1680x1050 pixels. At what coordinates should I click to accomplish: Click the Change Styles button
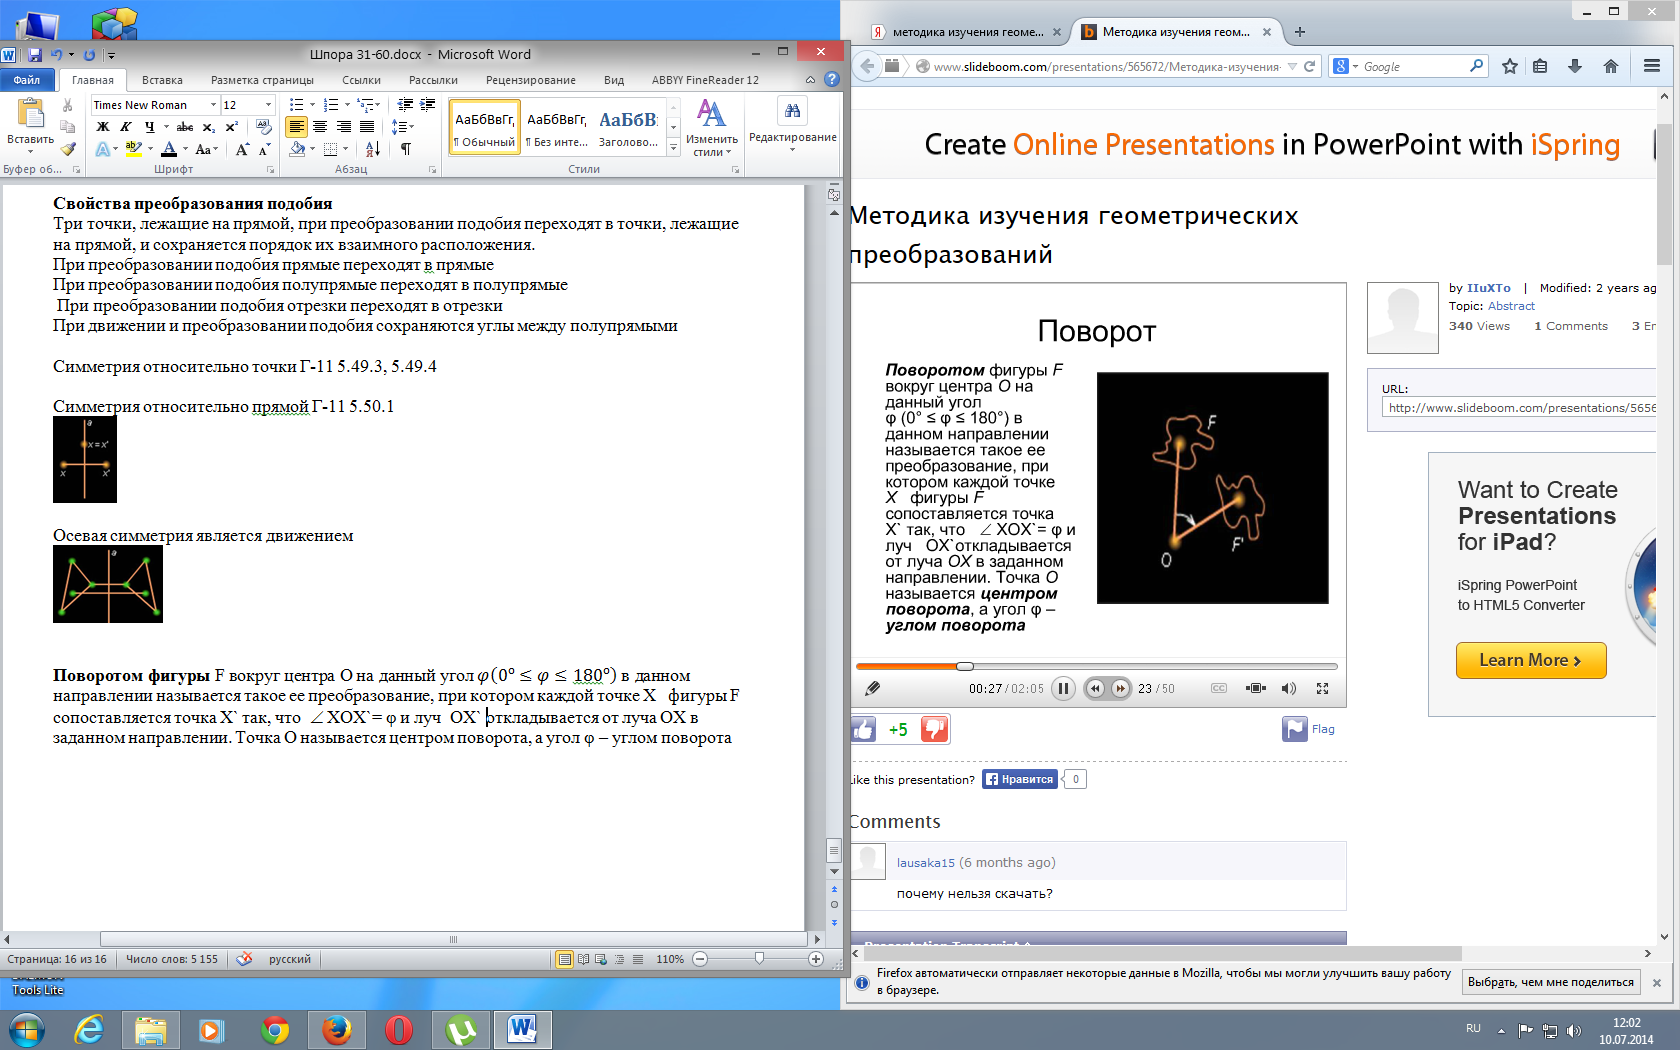(x=712, y=127)
